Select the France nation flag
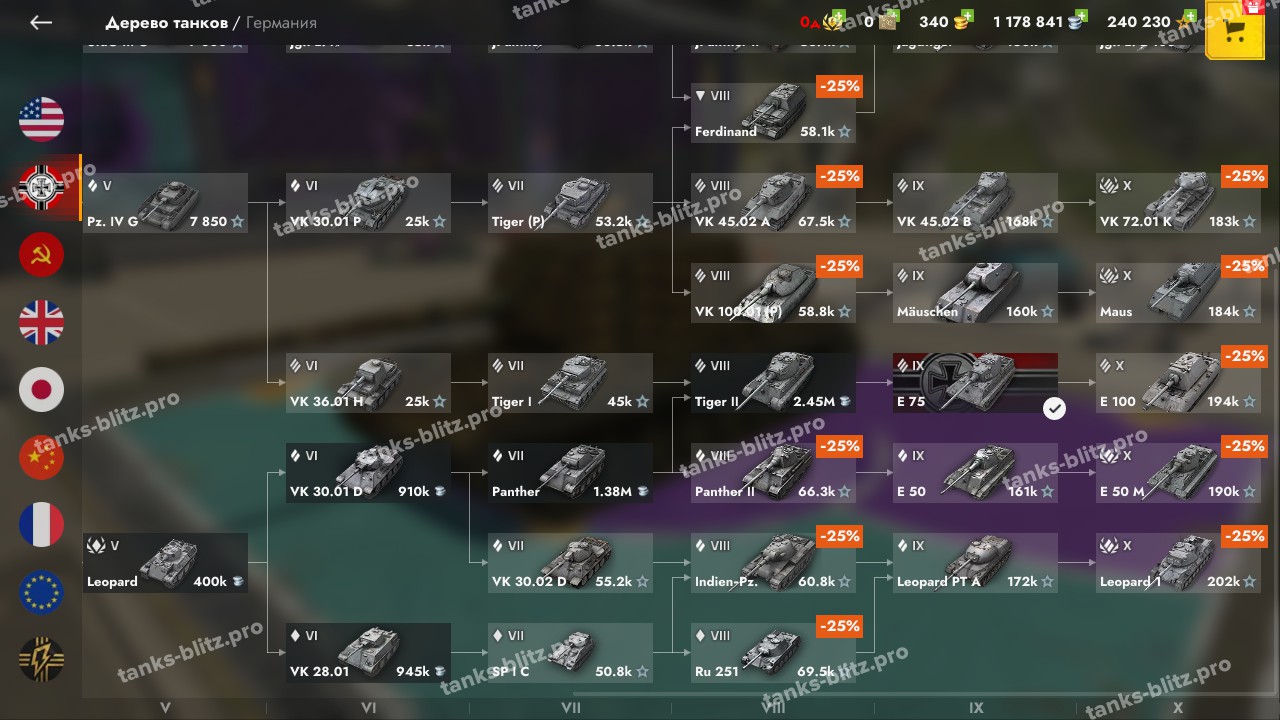 click(x=41, y=525)
